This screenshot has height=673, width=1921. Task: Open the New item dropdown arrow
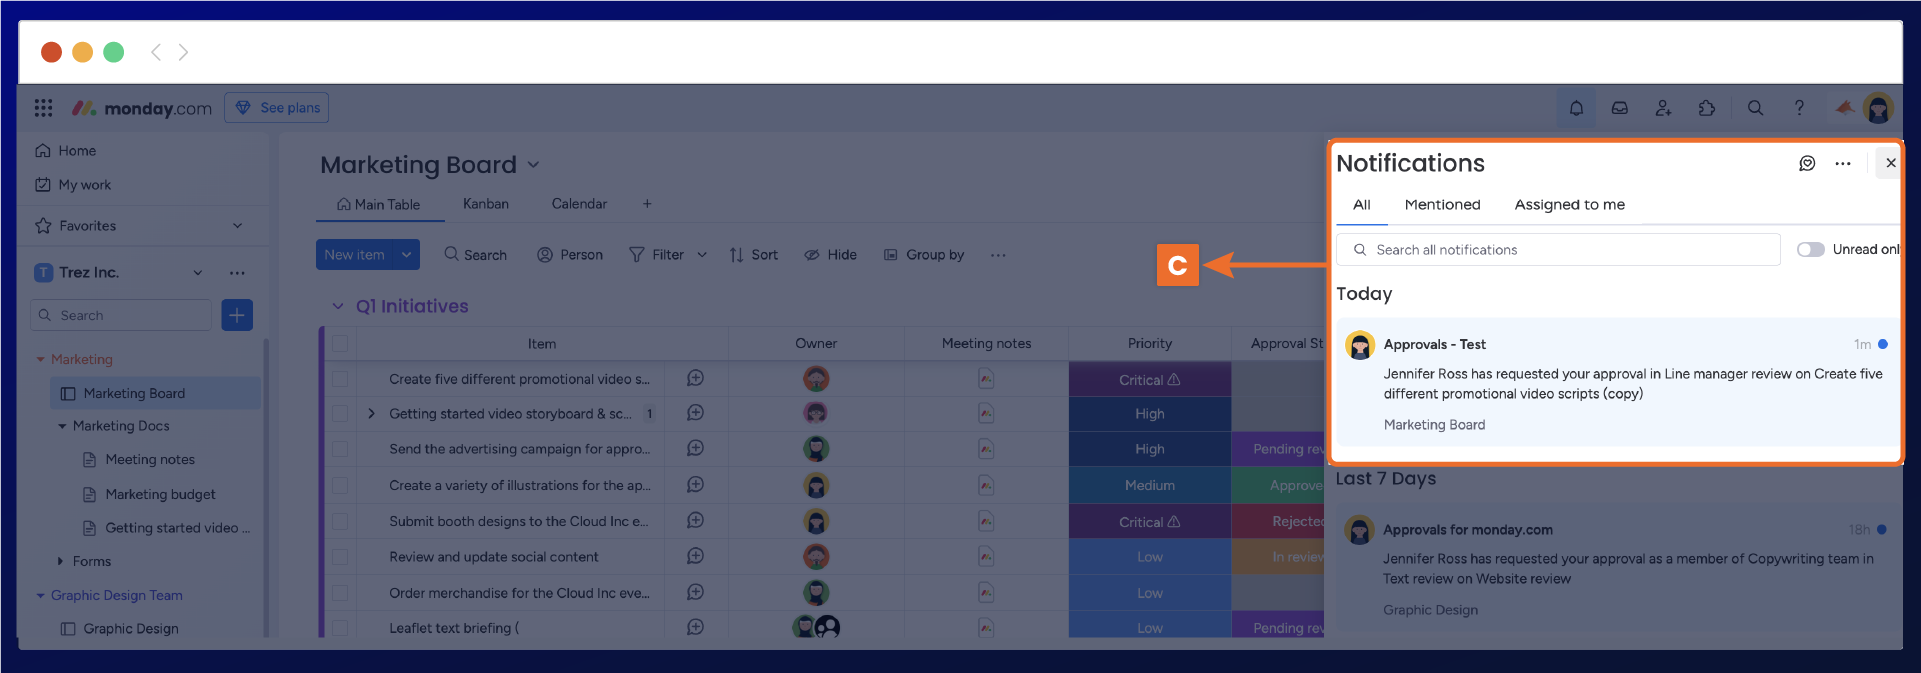tap(407, 255)
